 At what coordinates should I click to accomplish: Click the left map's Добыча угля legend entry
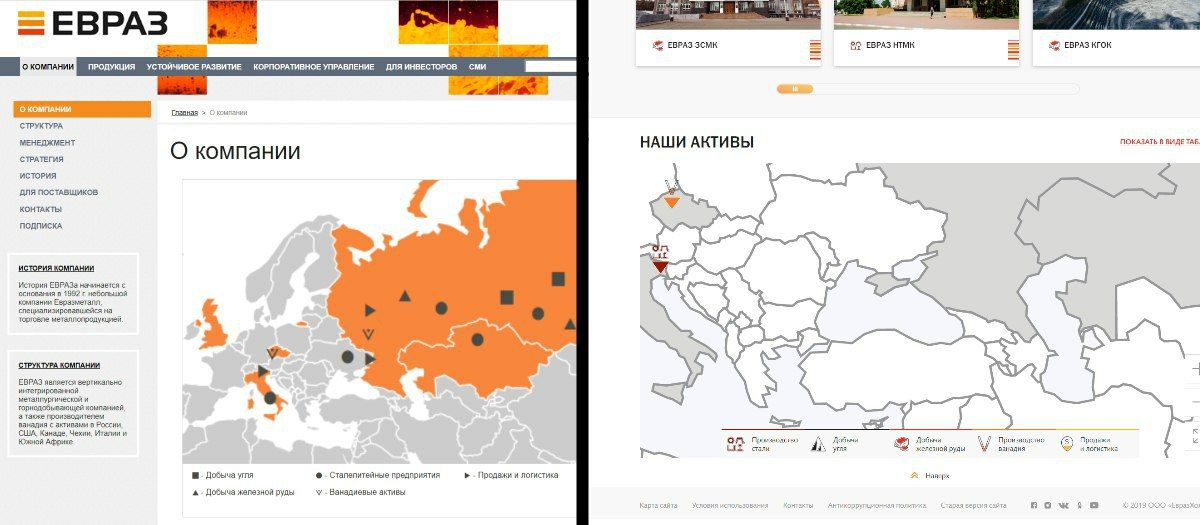click(224, 475)
